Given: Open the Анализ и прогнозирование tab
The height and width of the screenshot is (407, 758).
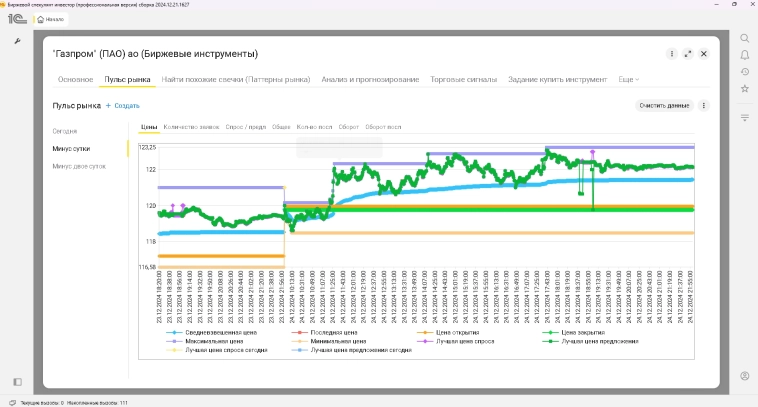Looking at the screenshot, I should click(371, 79).
